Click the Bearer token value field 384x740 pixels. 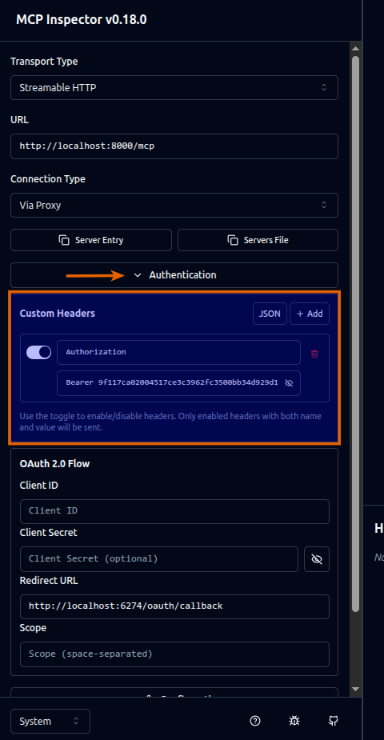point(179,383)
